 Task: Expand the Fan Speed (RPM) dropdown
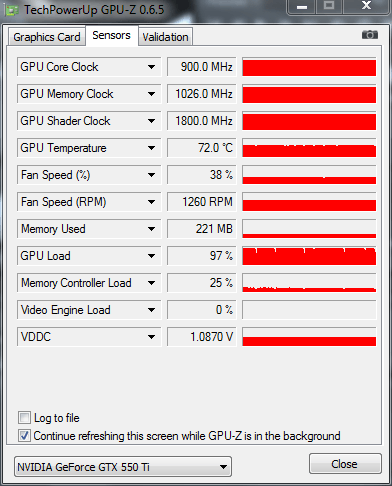pos(151,202)
